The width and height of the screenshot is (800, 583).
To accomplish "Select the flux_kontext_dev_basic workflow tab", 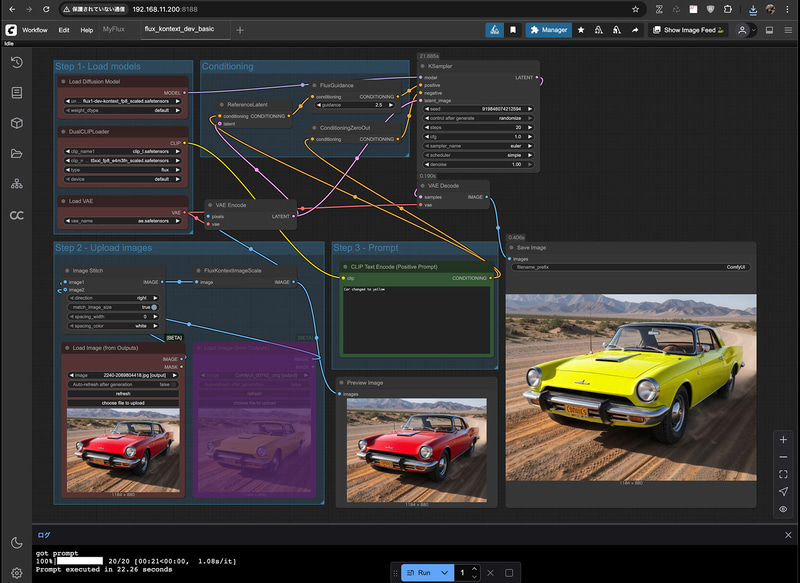I will tap(178, 31).
